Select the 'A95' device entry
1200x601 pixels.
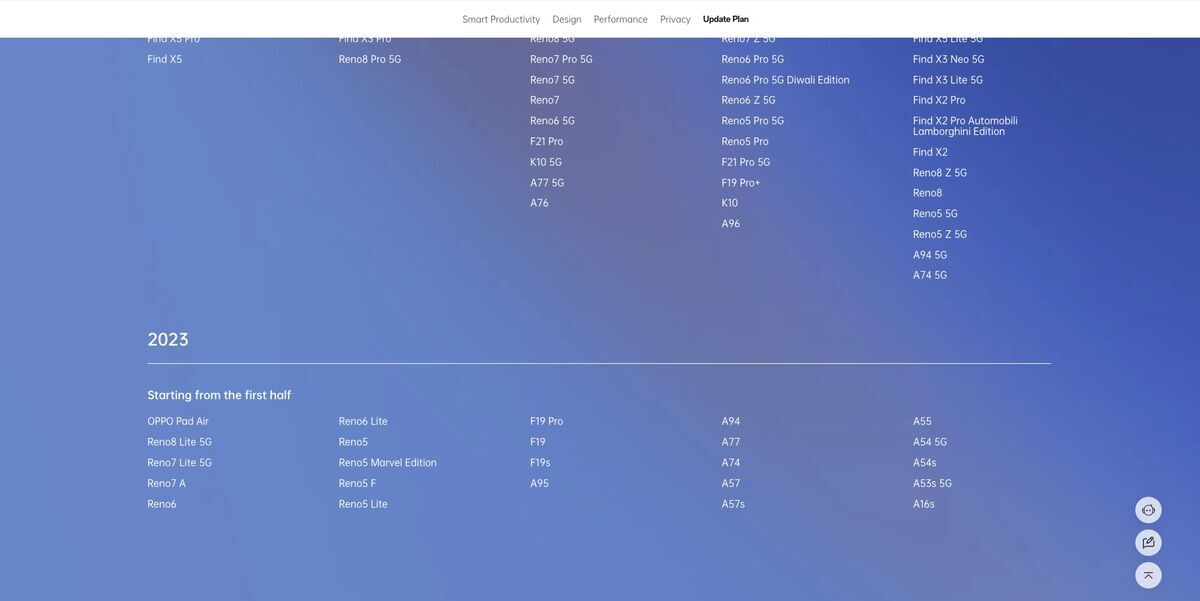coord(539,484)
